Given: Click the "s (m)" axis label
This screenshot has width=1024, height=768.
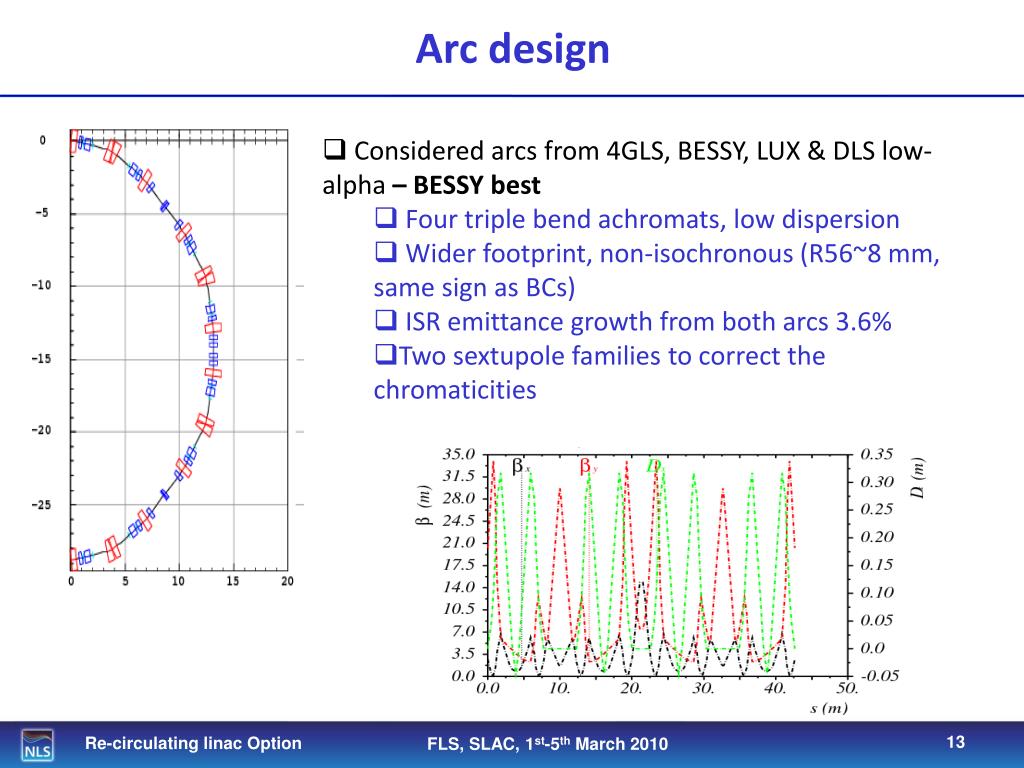Looking at the screenshot, I should pos(828,708).
